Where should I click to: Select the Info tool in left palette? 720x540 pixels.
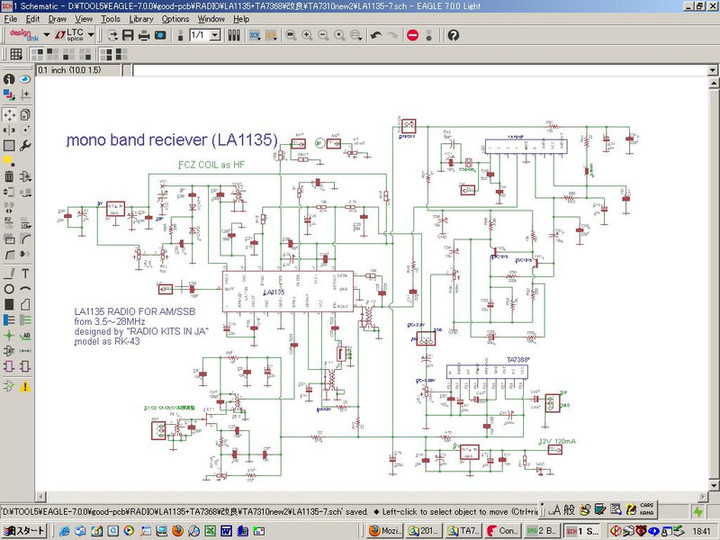9,79
